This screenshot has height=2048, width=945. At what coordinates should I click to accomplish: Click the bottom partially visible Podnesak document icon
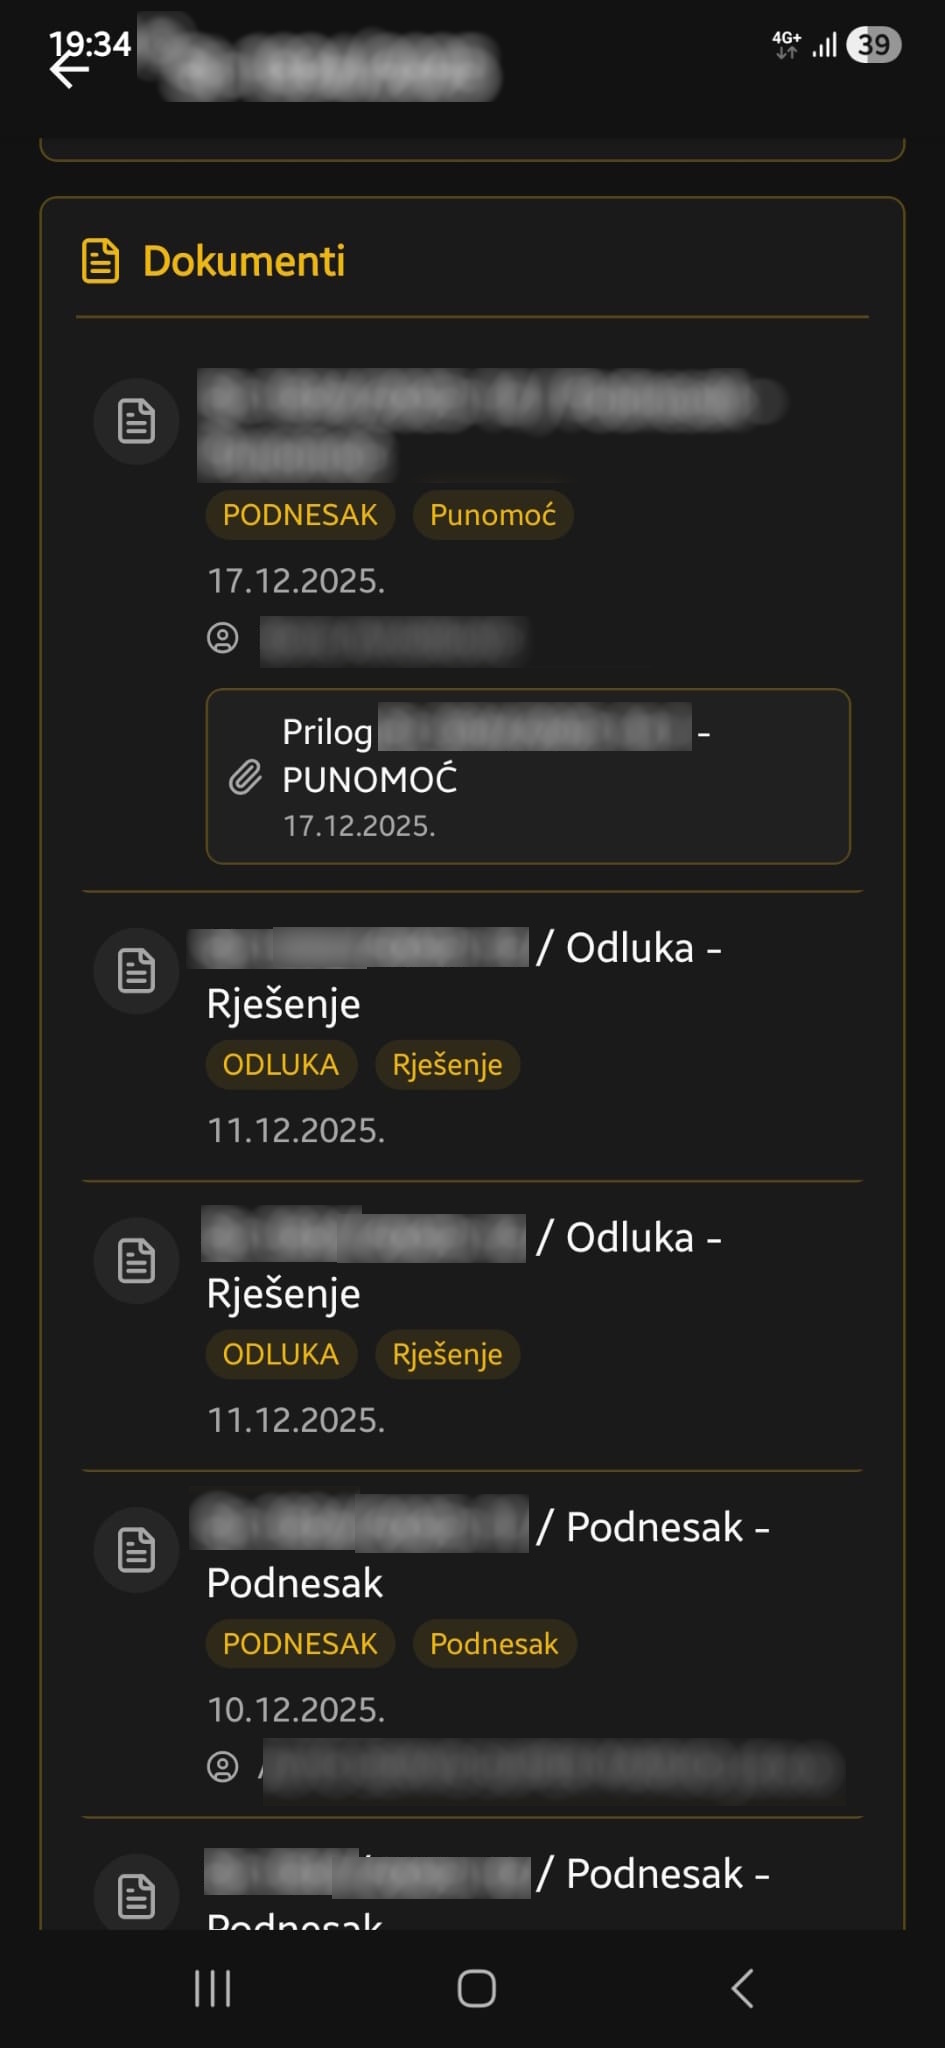coord(136,1894)
